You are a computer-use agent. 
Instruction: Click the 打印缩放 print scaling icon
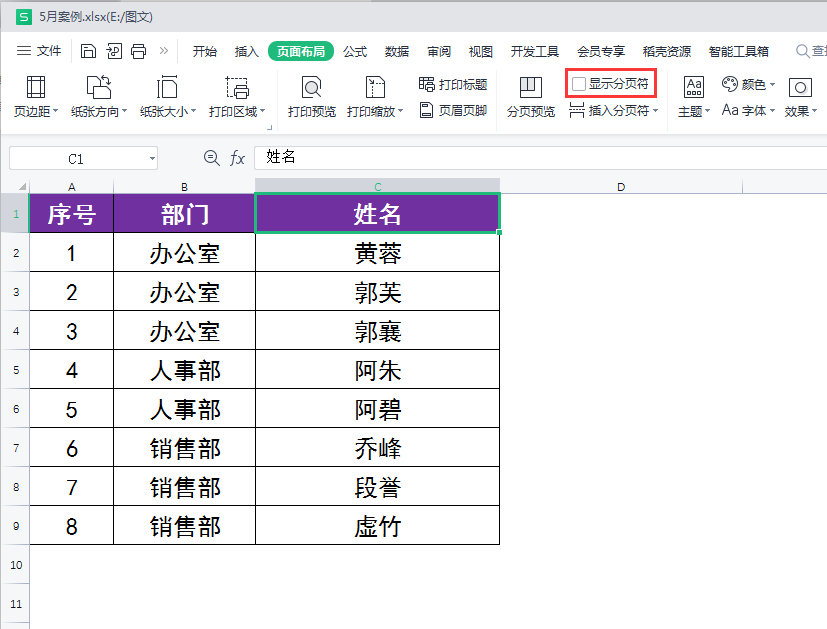coord(376,87)
